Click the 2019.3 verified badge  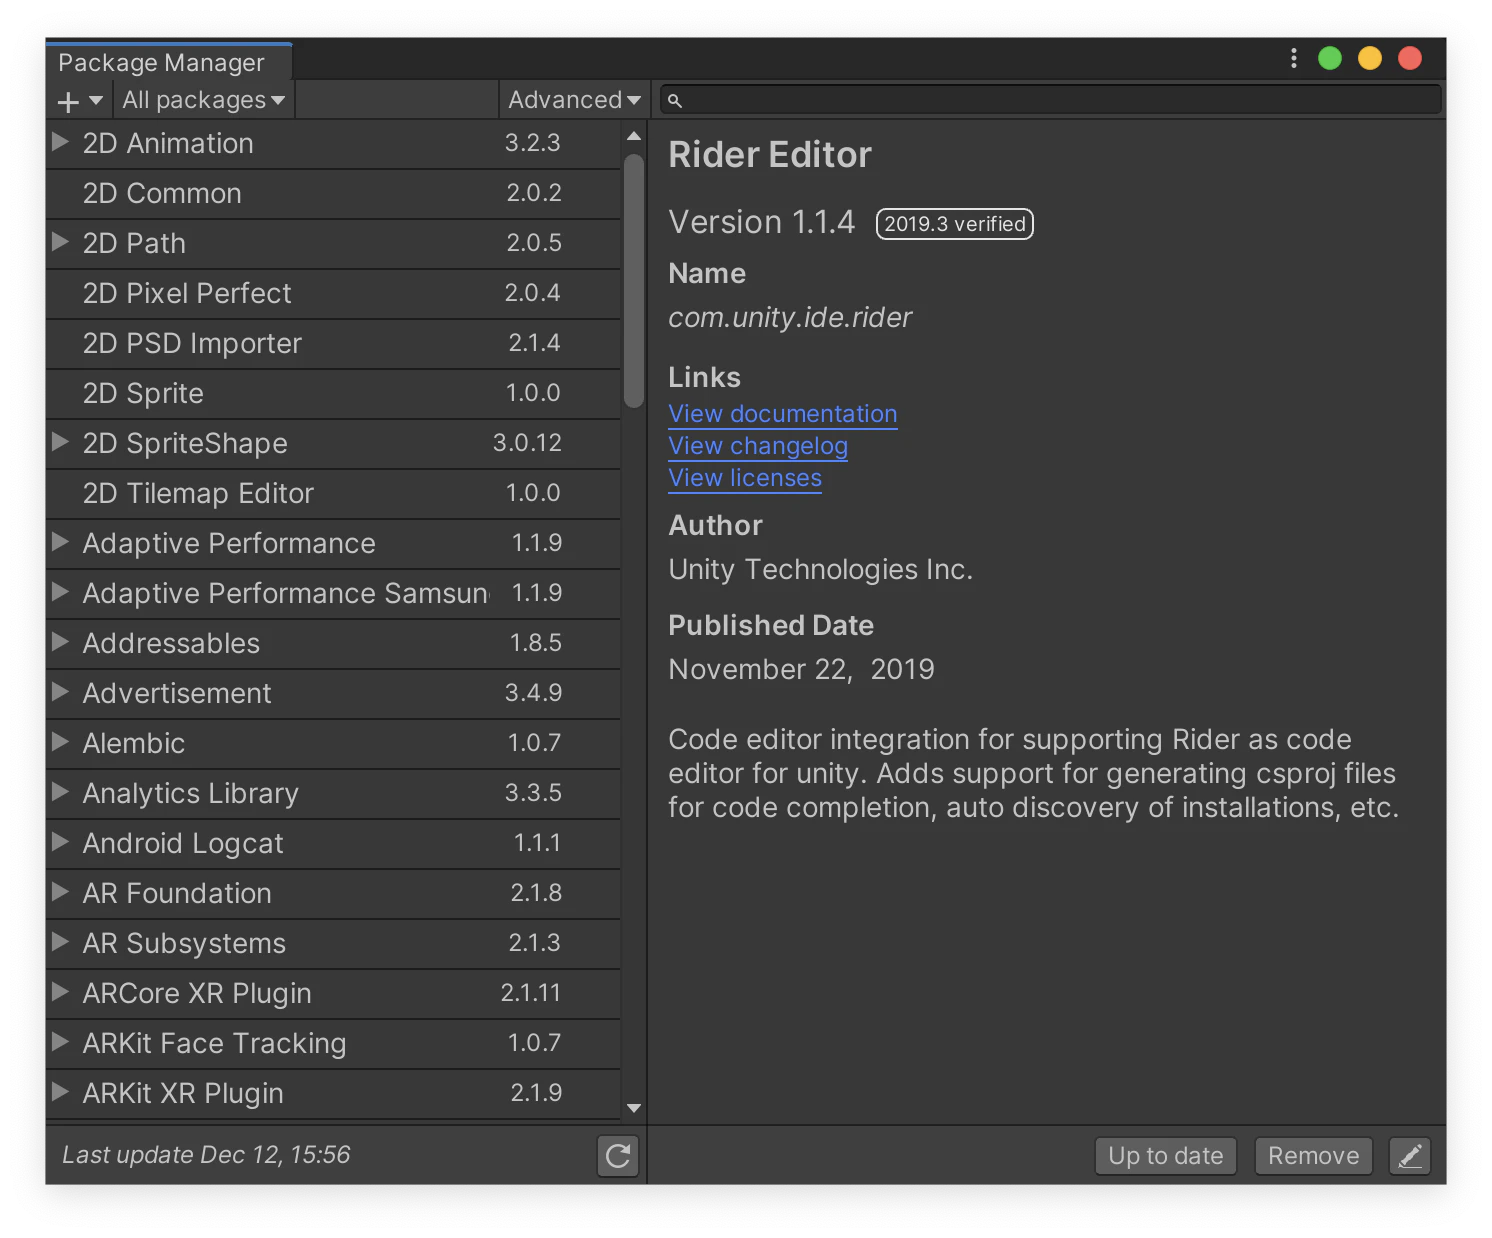point(955,224)
